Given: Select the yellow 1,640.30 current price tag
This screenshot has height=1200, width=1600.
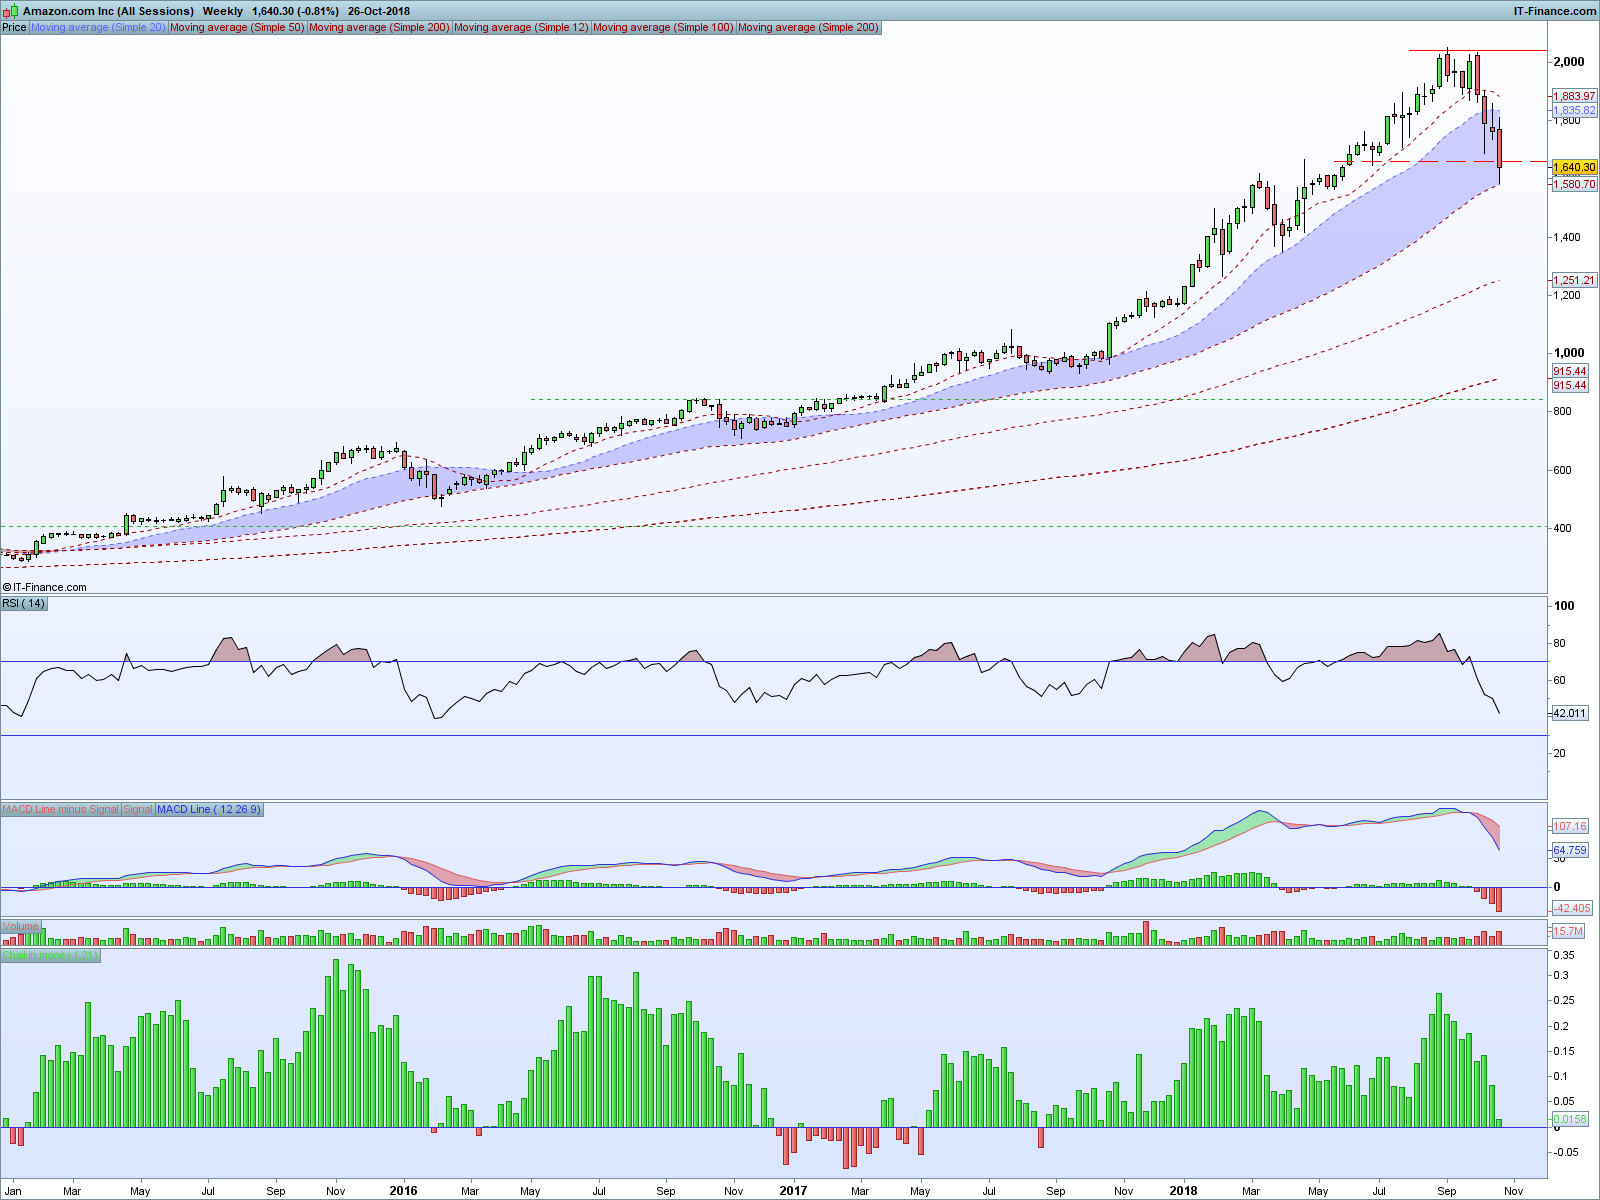Looking at the screenshot, I should 1574,167.
